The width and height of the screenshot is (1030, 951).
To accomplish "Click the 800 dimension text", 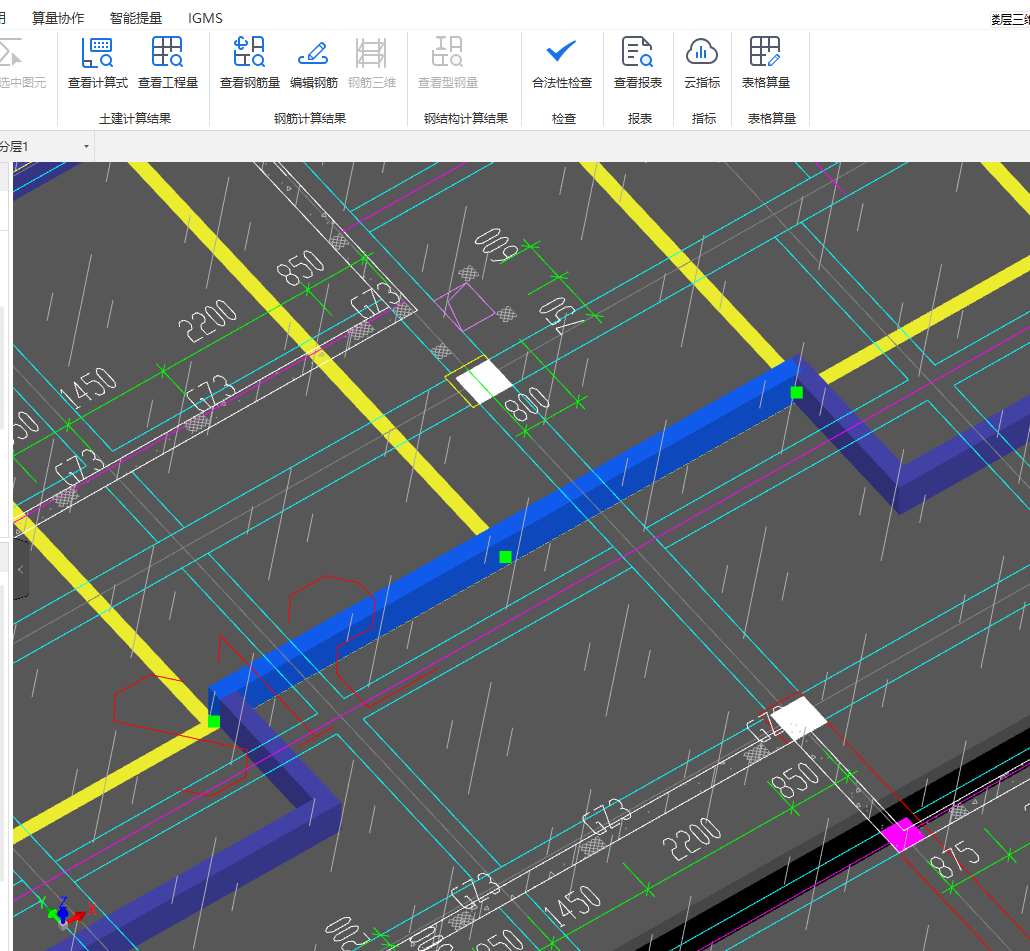I will [x=529, y=404].
